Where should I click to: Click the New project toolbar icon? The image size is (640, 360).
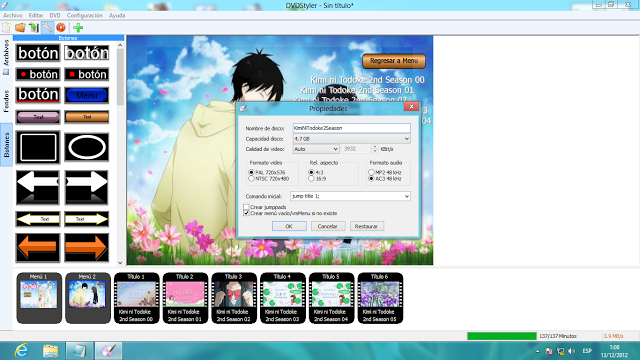6,27
